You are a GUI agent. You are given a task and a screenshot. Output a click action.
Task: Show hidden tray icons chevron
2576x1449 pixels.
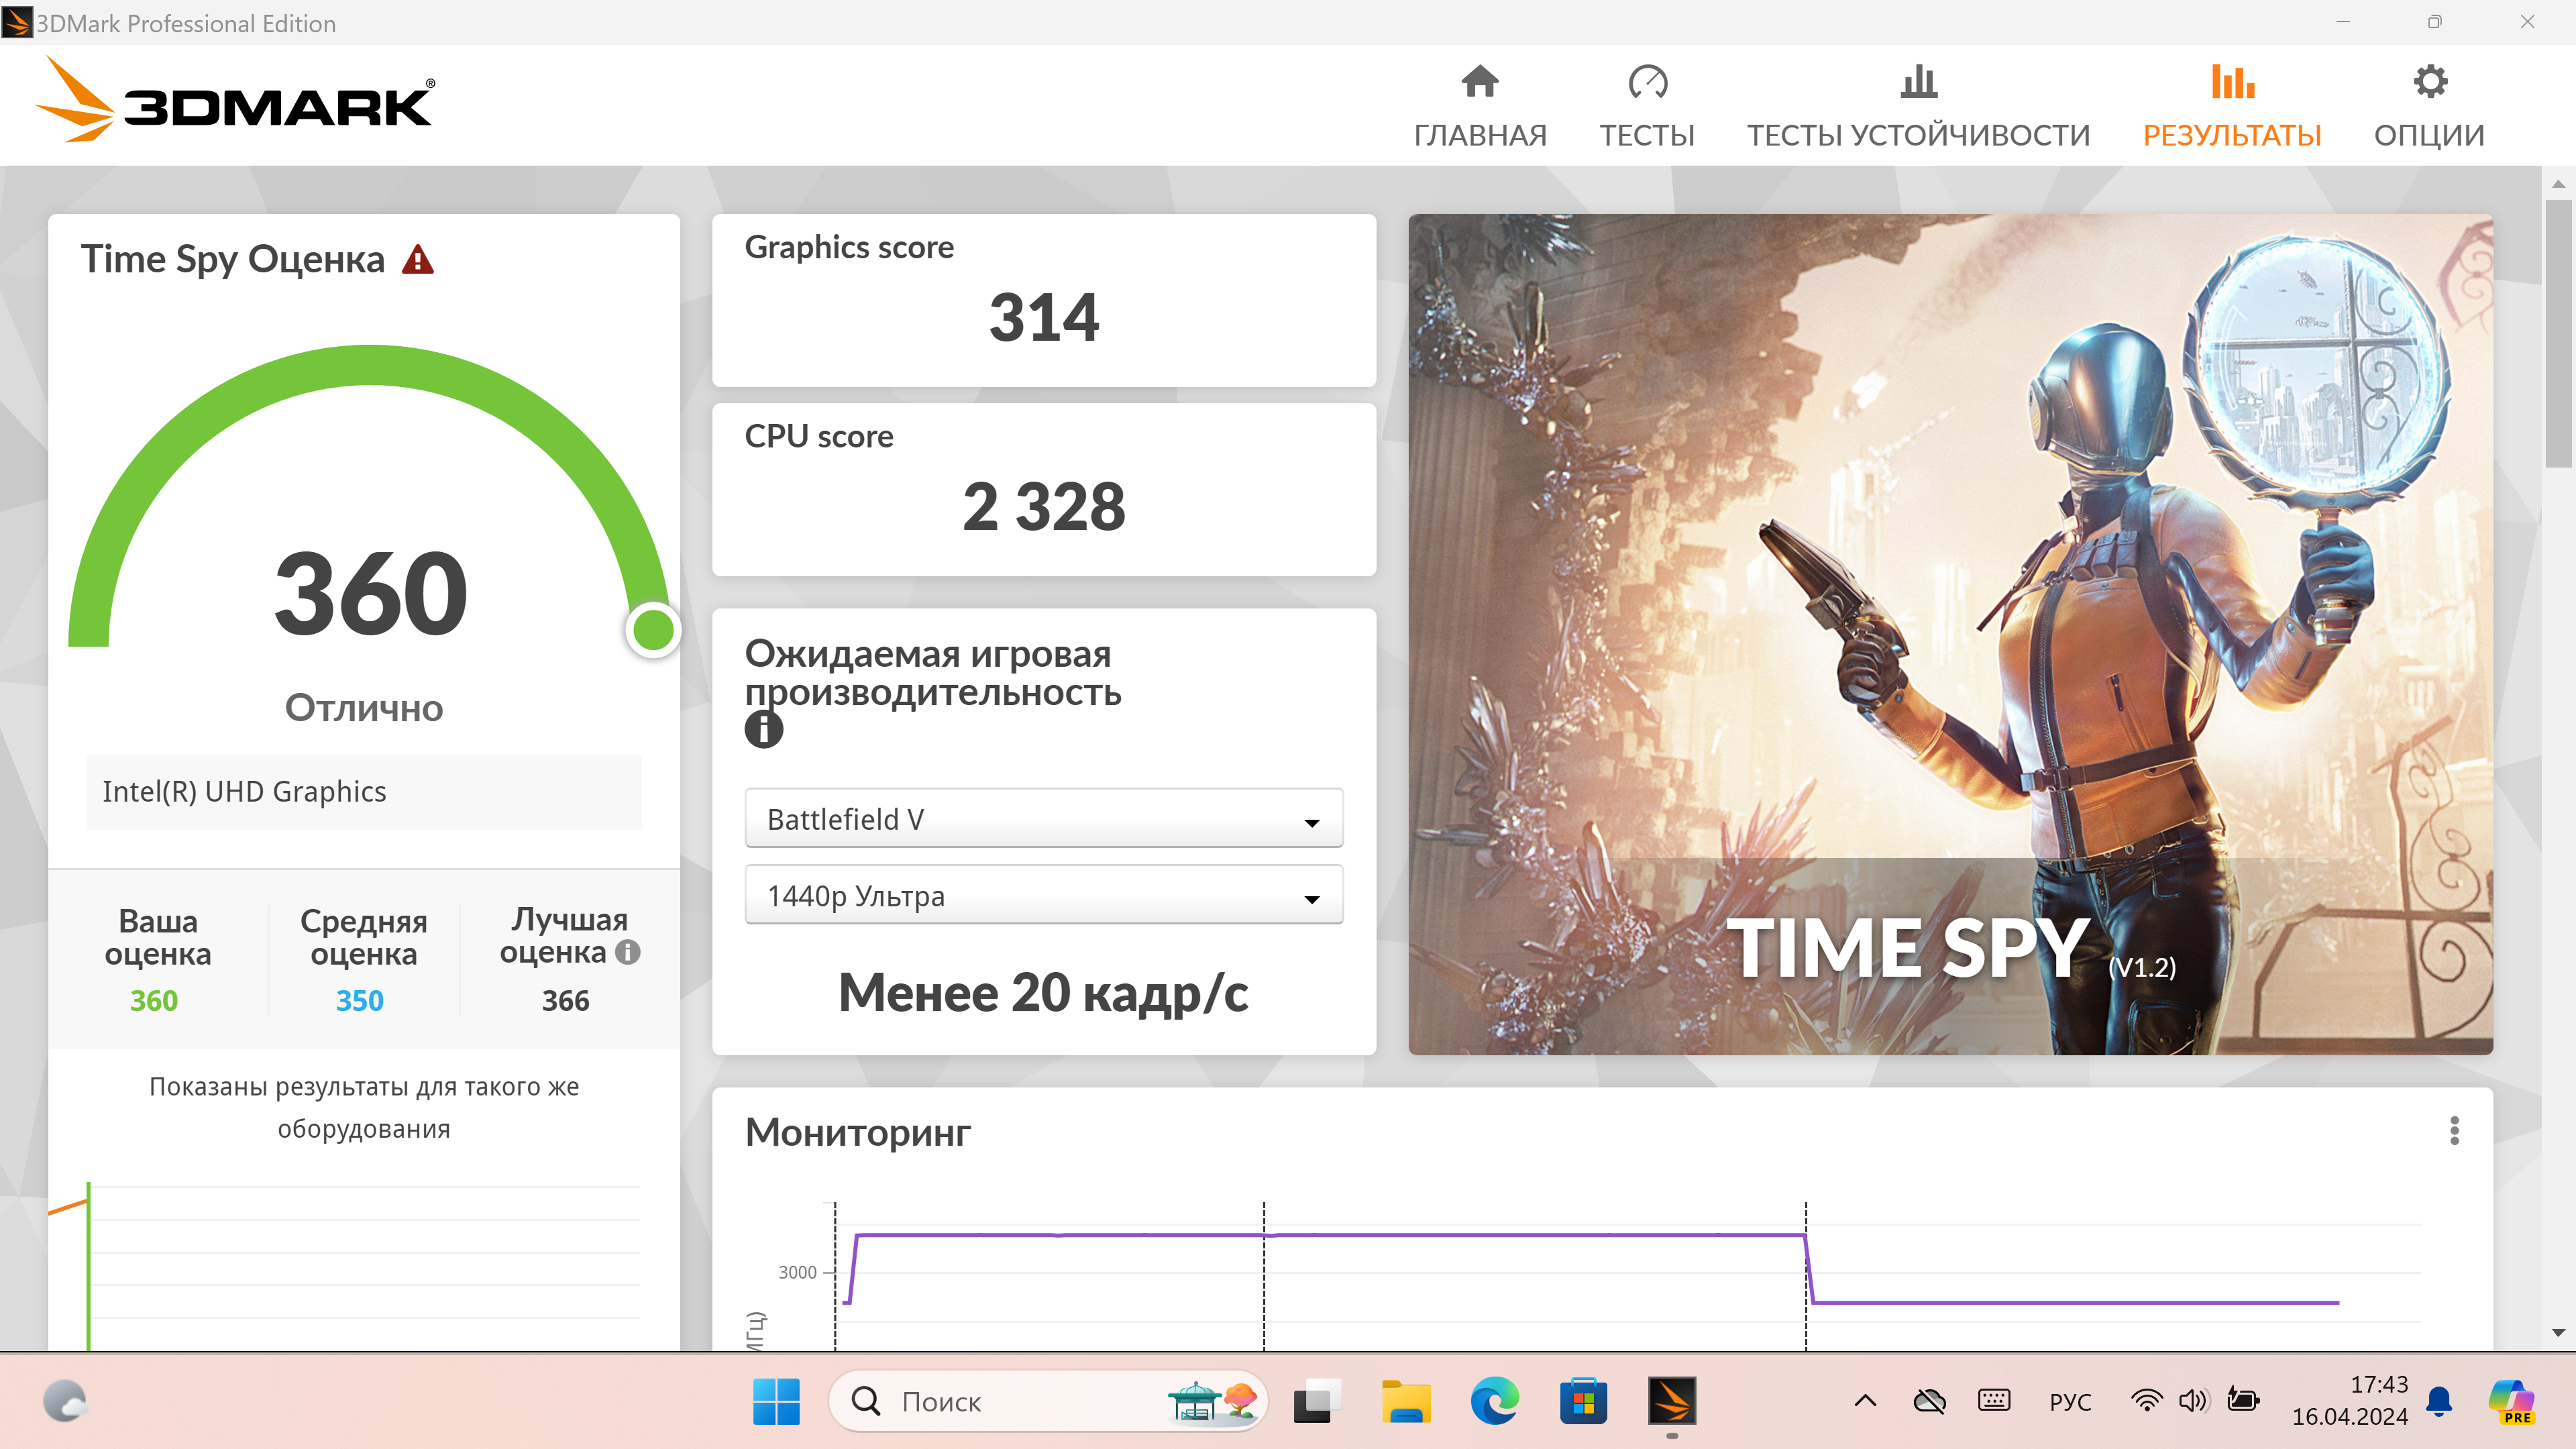(1865, 1401)
